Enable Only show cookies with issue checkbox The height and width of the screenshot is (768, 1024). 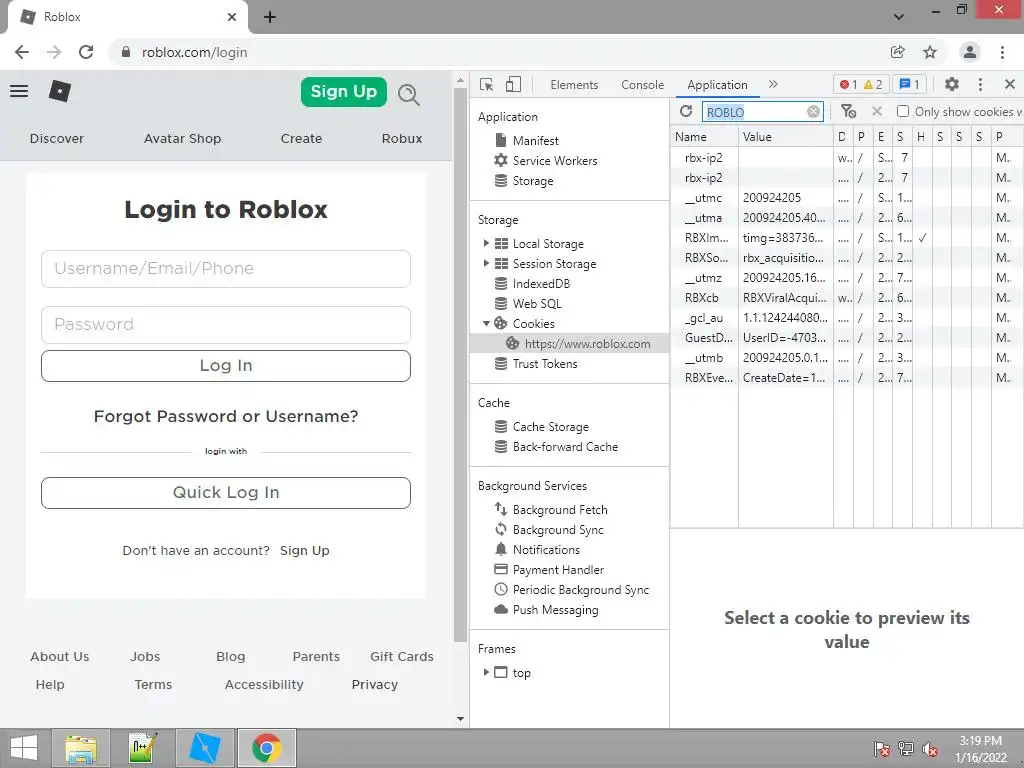pyautogui.click(x=903, y=111)
